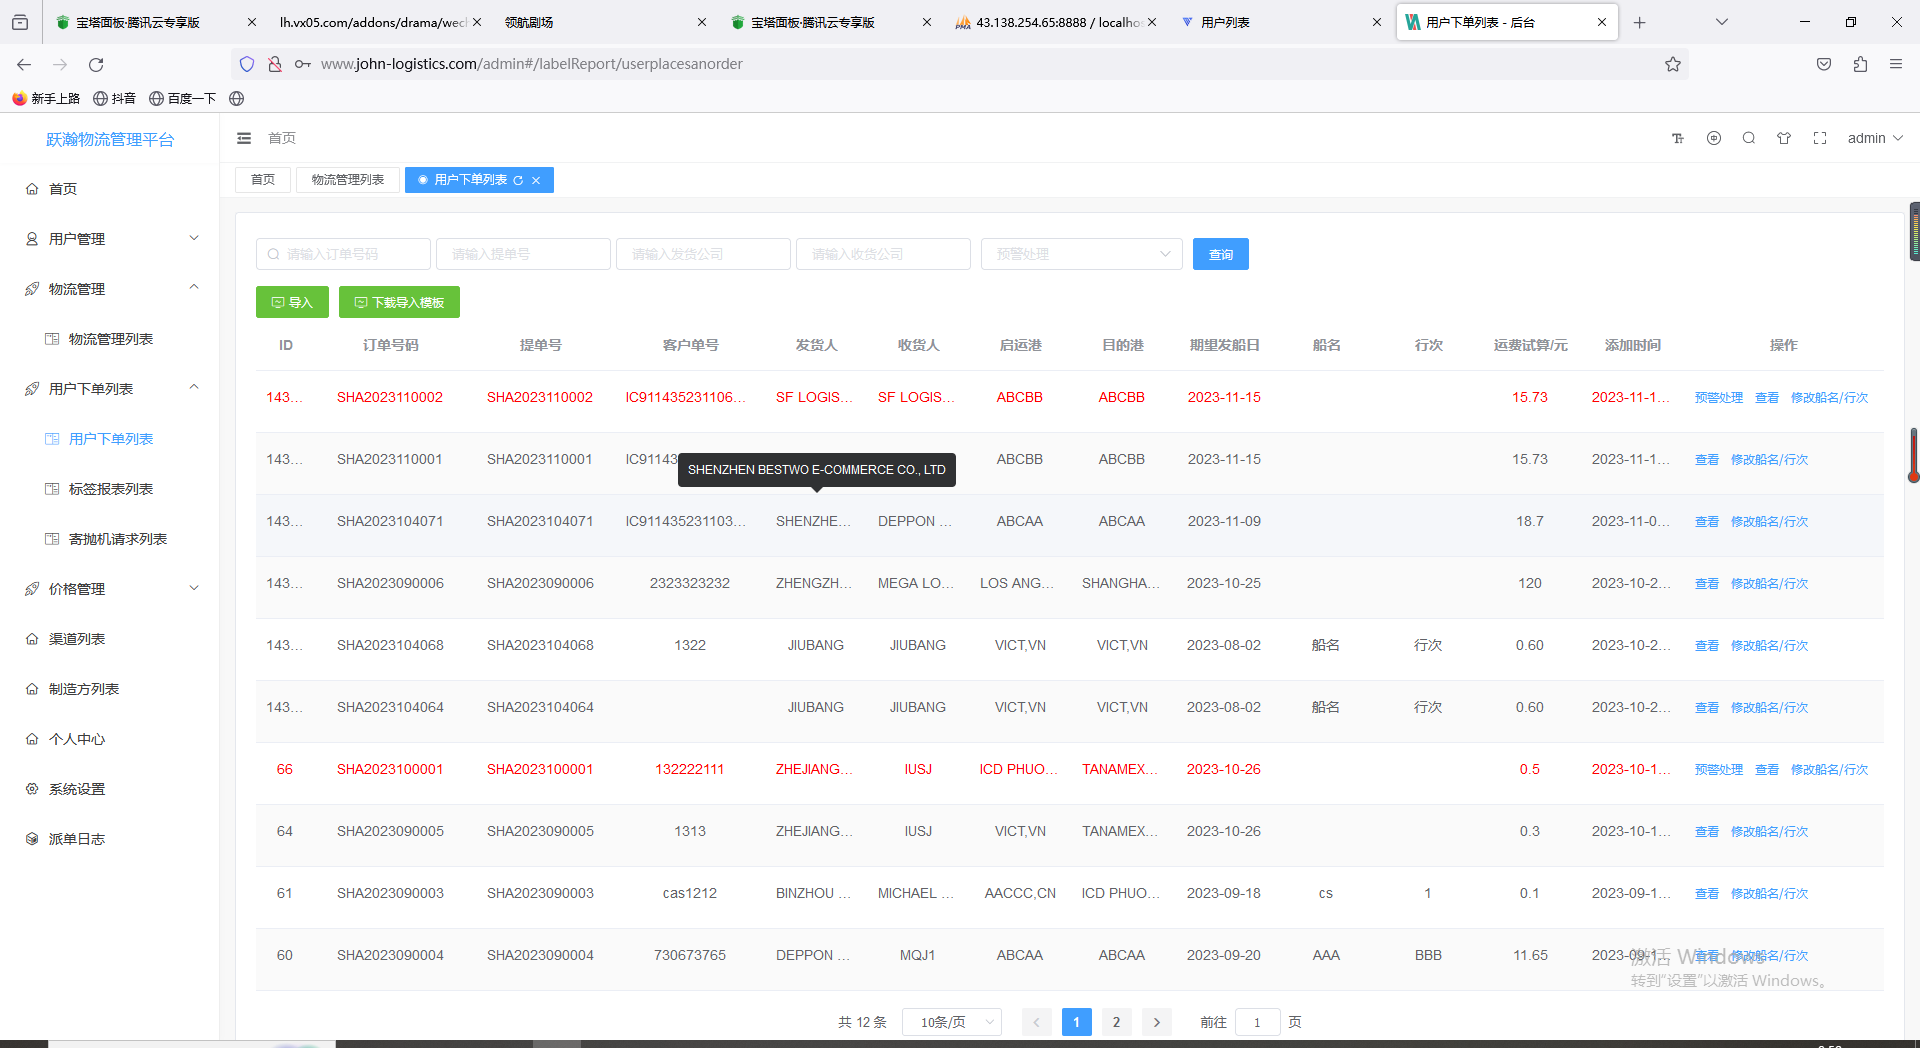
Task: Open the admin user dropdown
Action: [1875, 138]
